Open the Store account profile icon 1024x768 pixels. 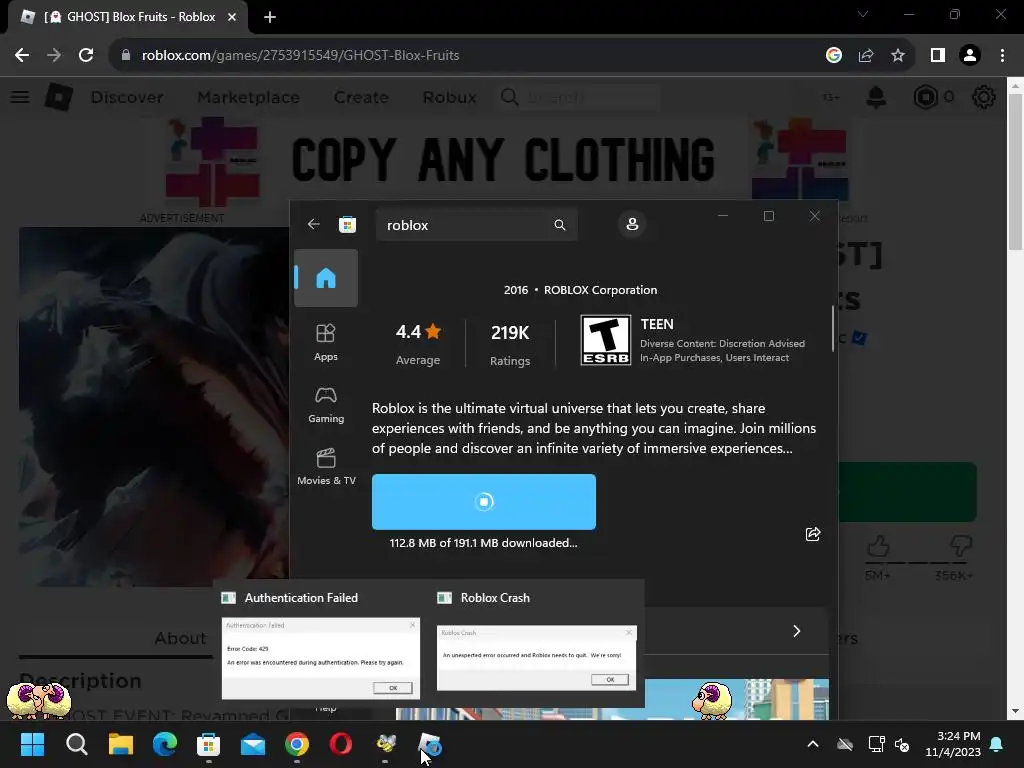tap(632, 224)
